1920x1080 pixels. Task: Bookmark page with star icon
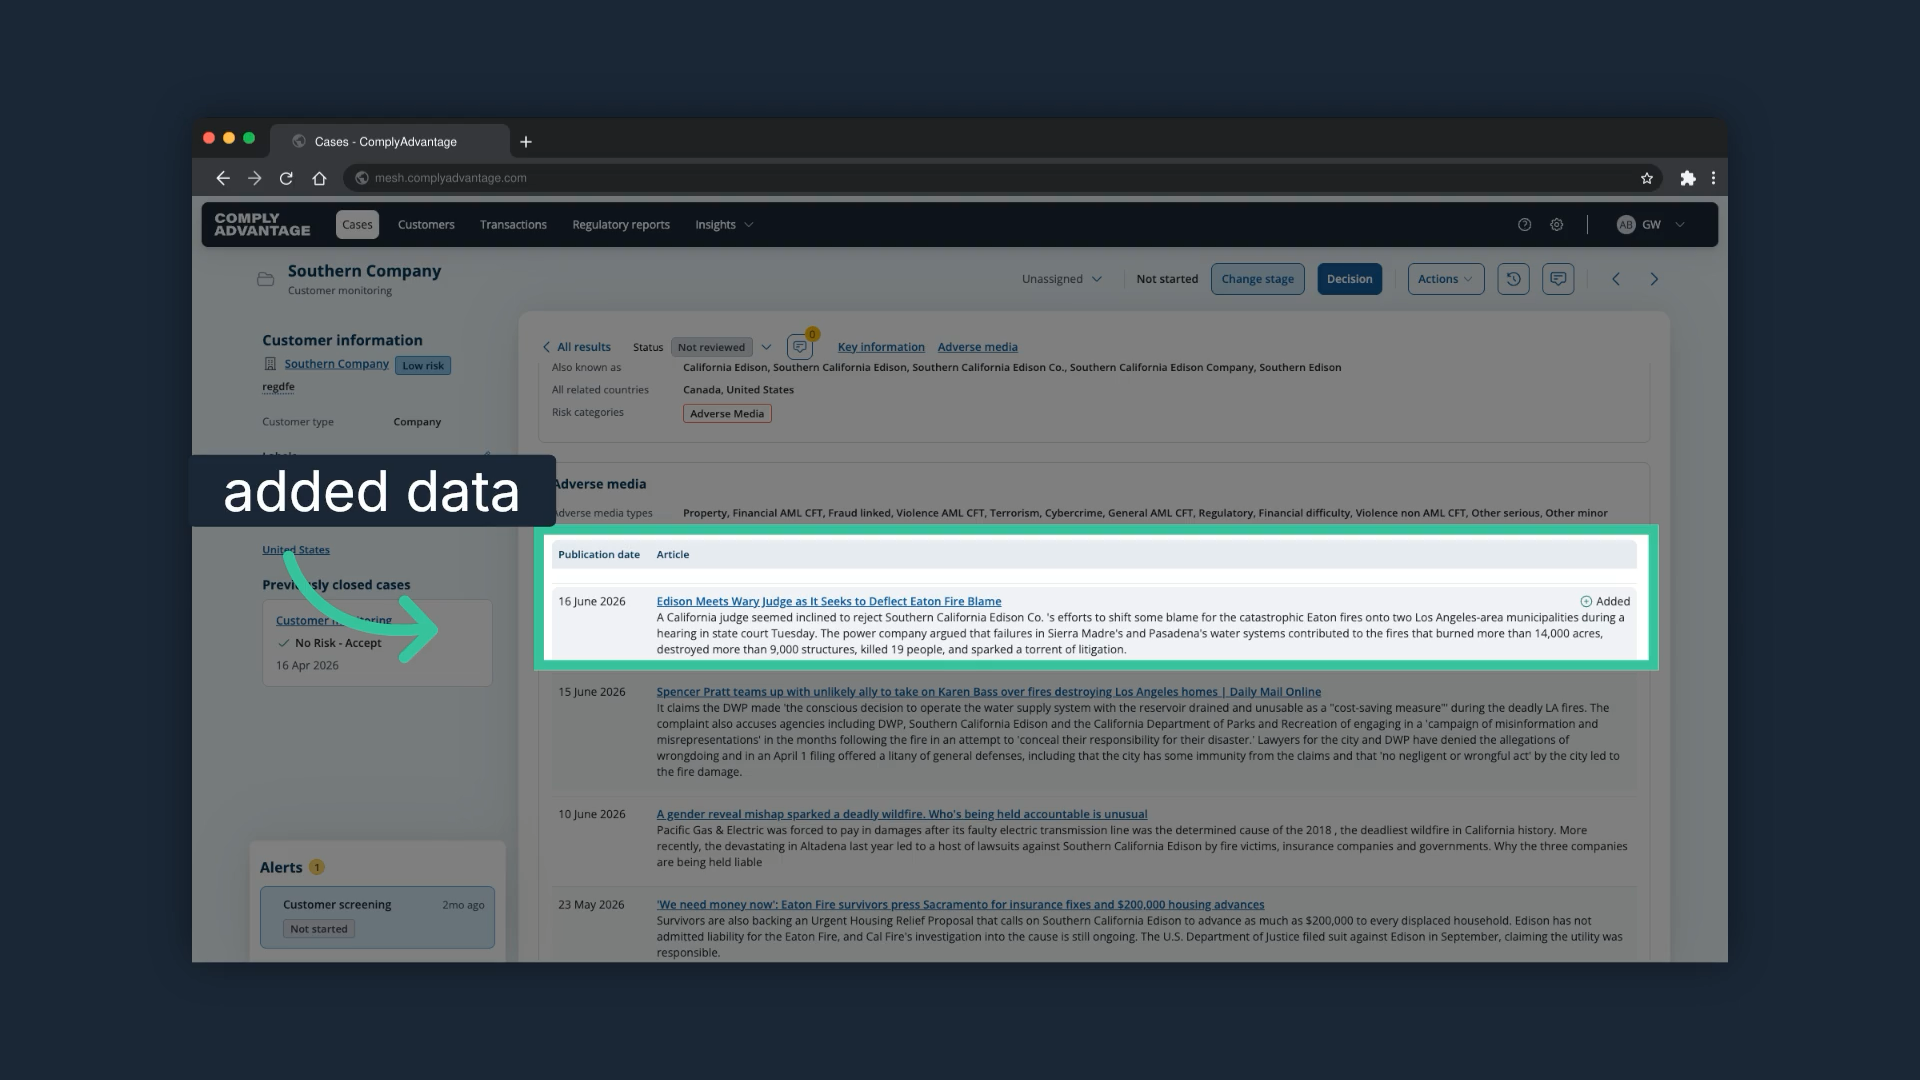coord(1647,178)
